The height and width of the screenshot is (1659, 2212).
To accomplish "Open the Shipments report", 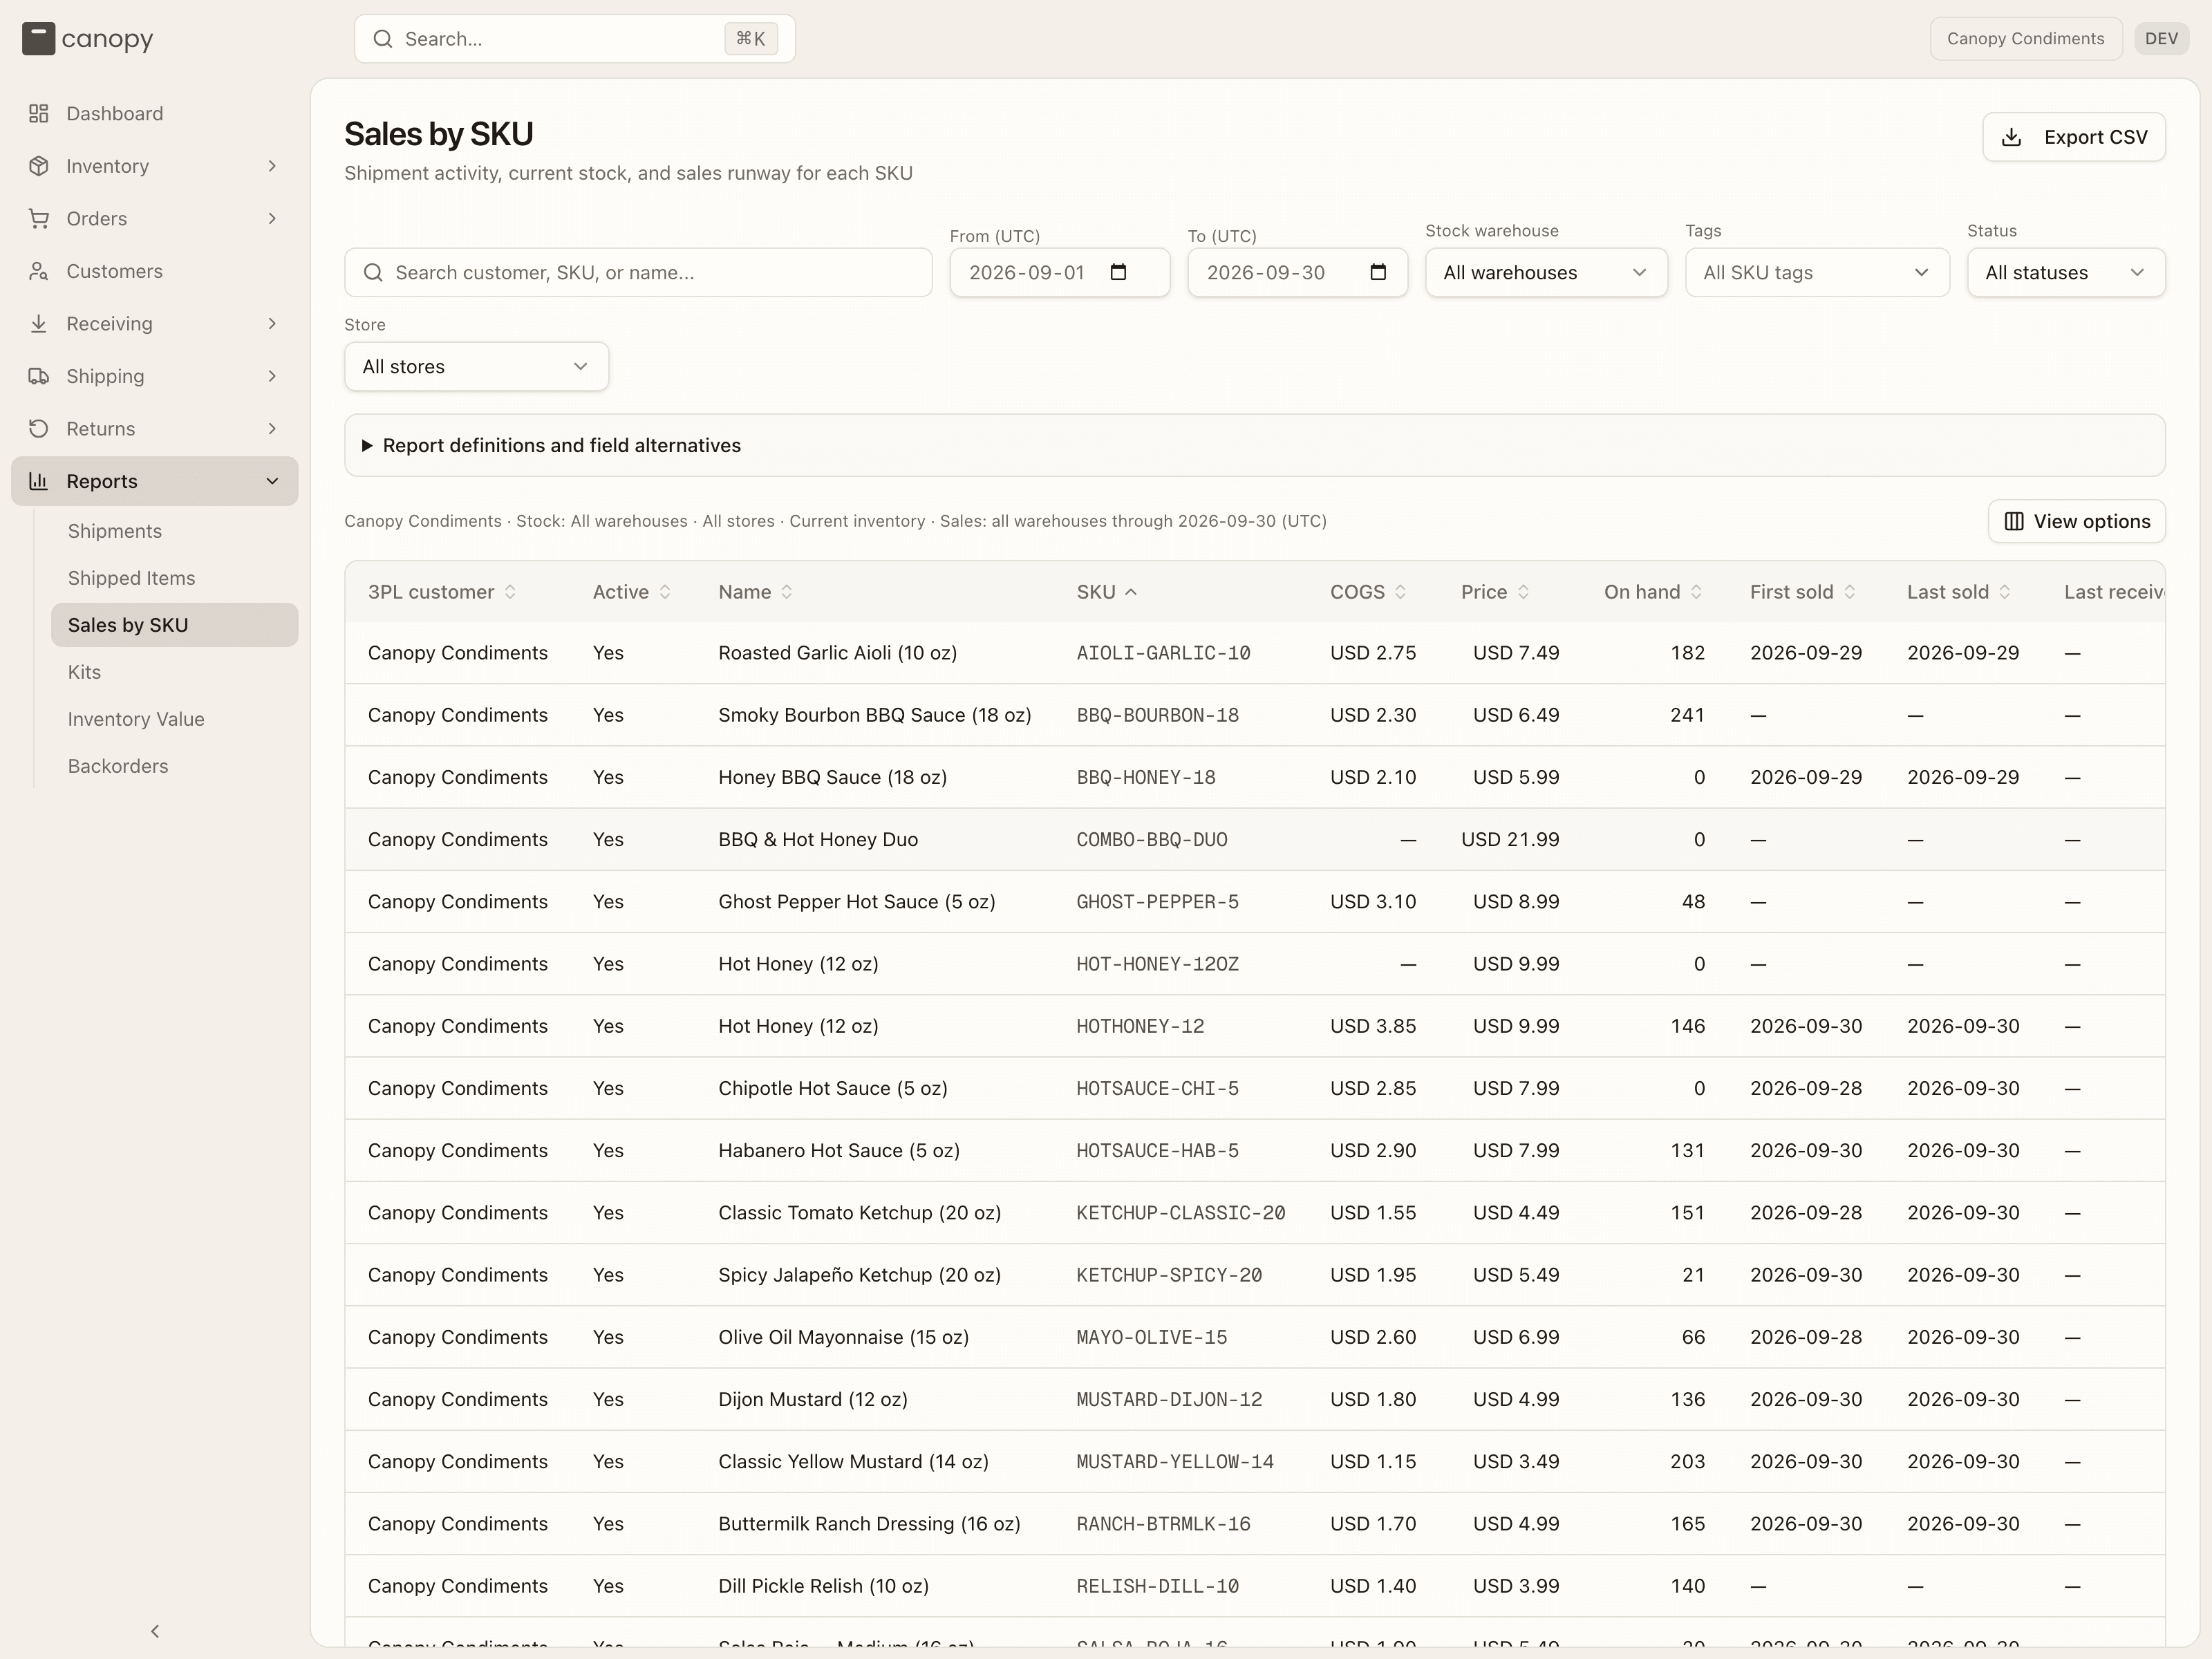I will point(175,531).
